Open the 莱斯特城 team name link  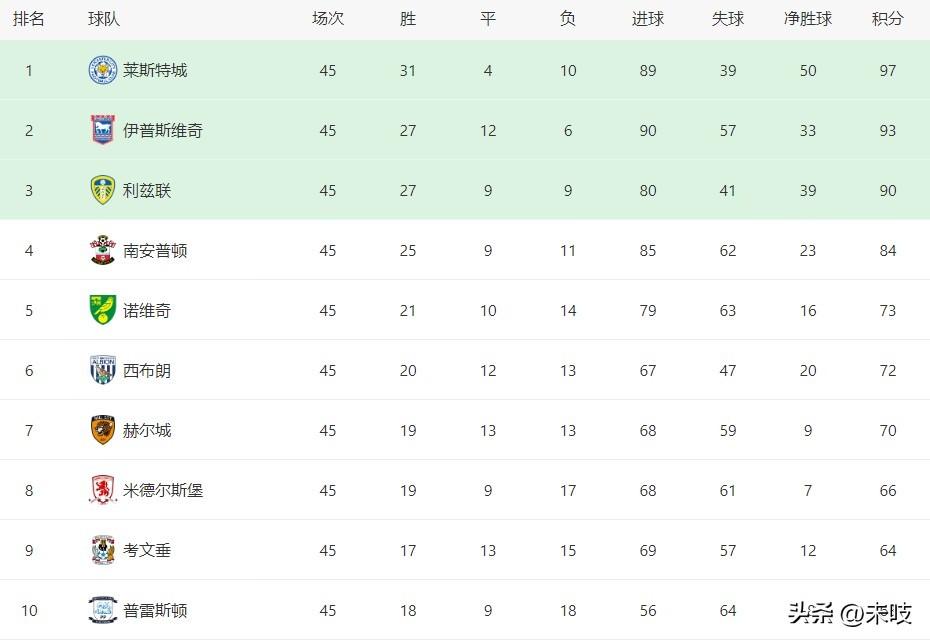coord(155,71)
